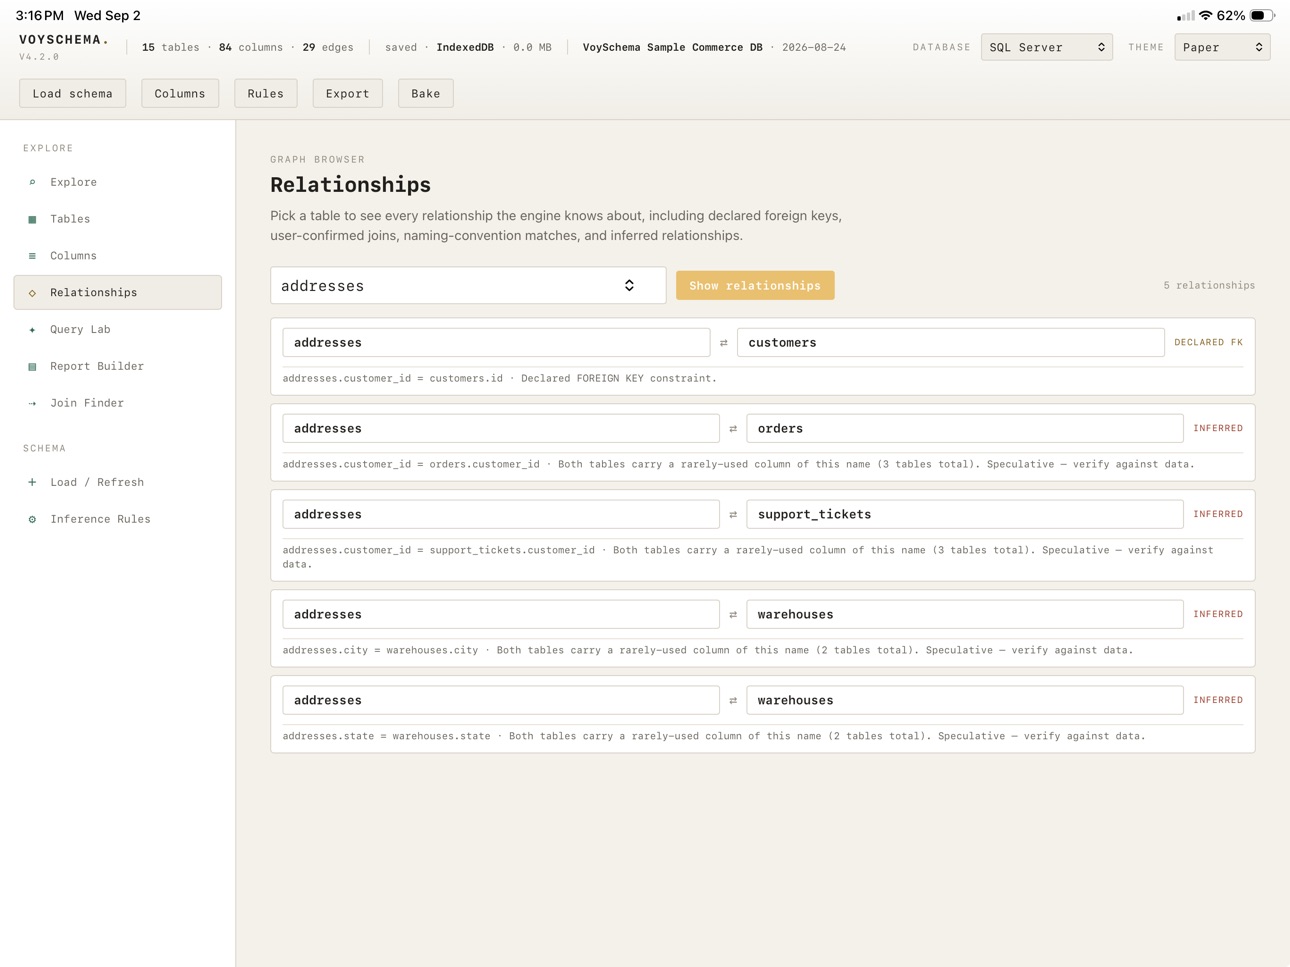Click swap icon in addresses.city warehouses row

[733, 615]
